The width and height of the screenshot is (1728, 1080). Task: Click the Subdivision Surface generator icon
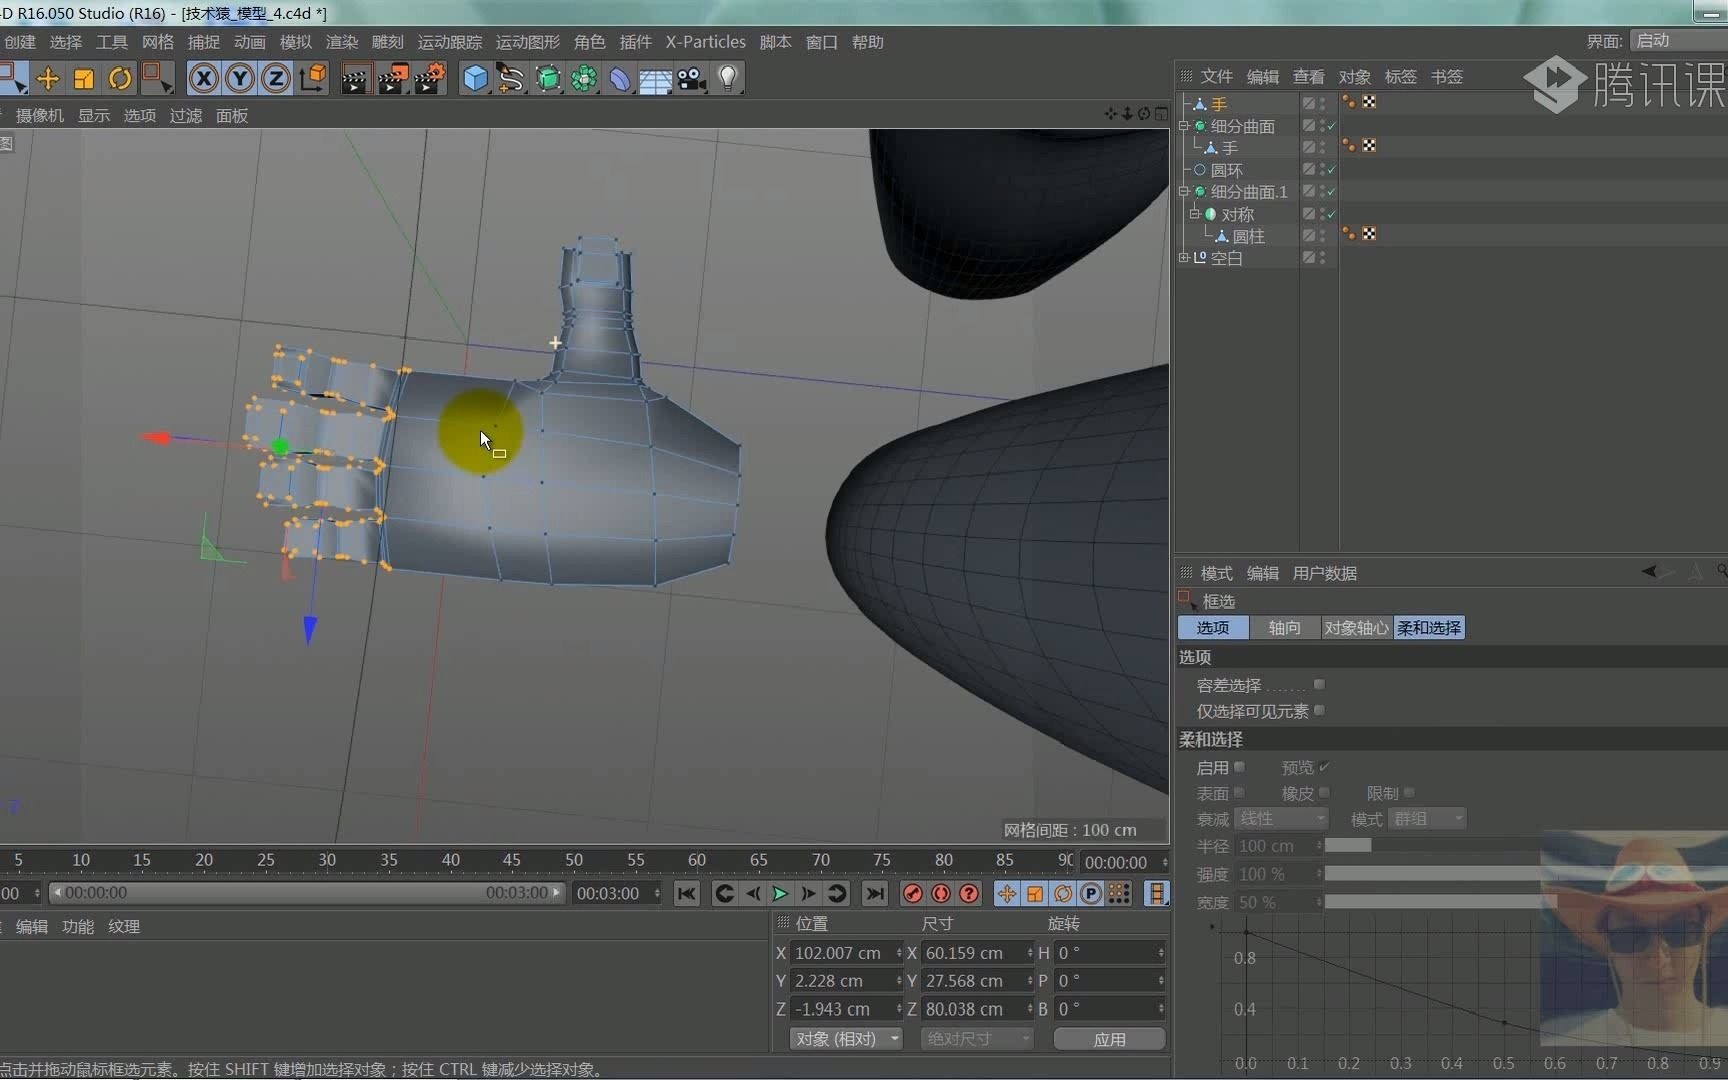click(x=547, y=78)
